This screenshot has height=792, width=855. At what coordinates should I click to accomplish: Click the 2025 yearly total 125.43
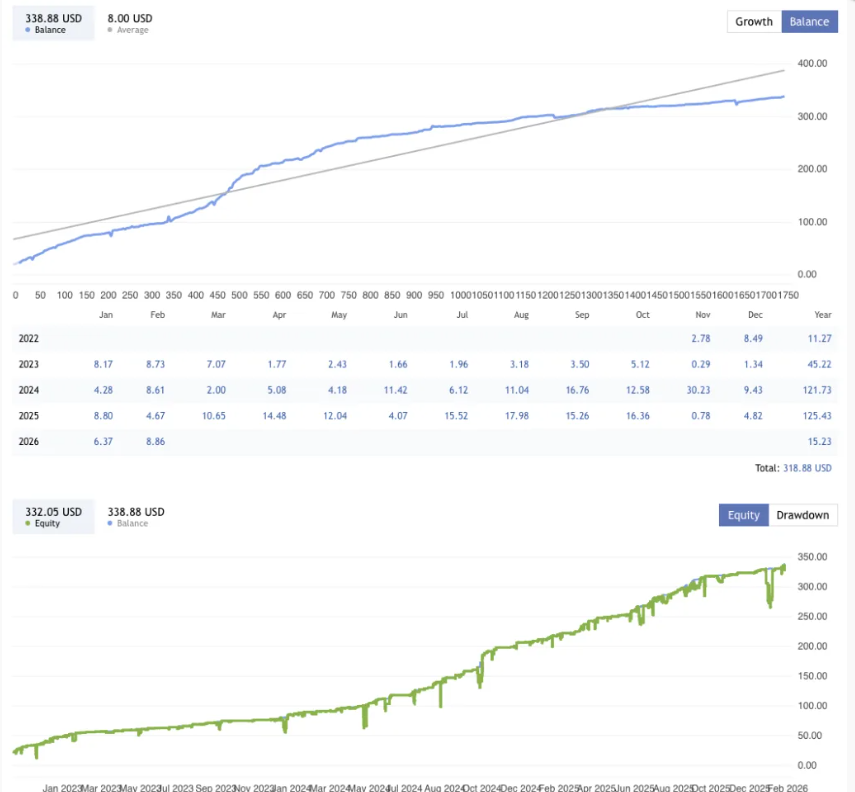click(817, 414)
